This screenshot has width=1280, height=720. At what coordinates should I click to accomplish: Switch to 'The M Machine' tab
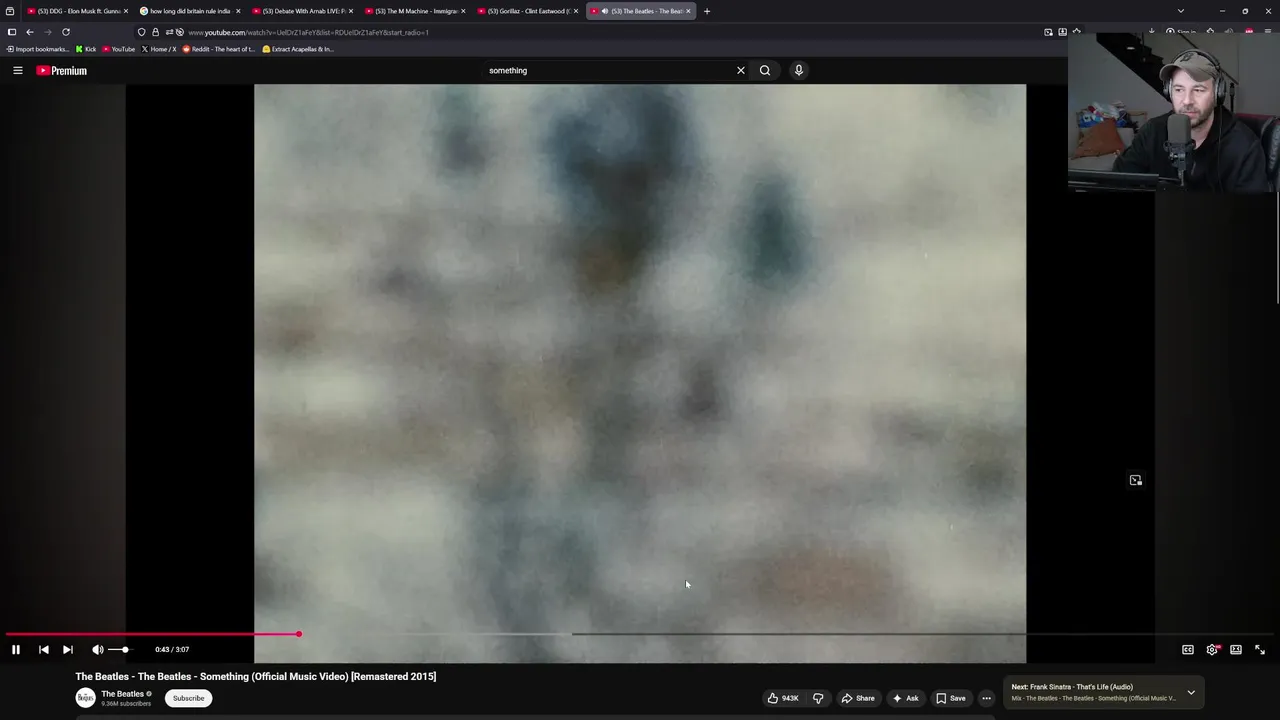tap(415, 11)
